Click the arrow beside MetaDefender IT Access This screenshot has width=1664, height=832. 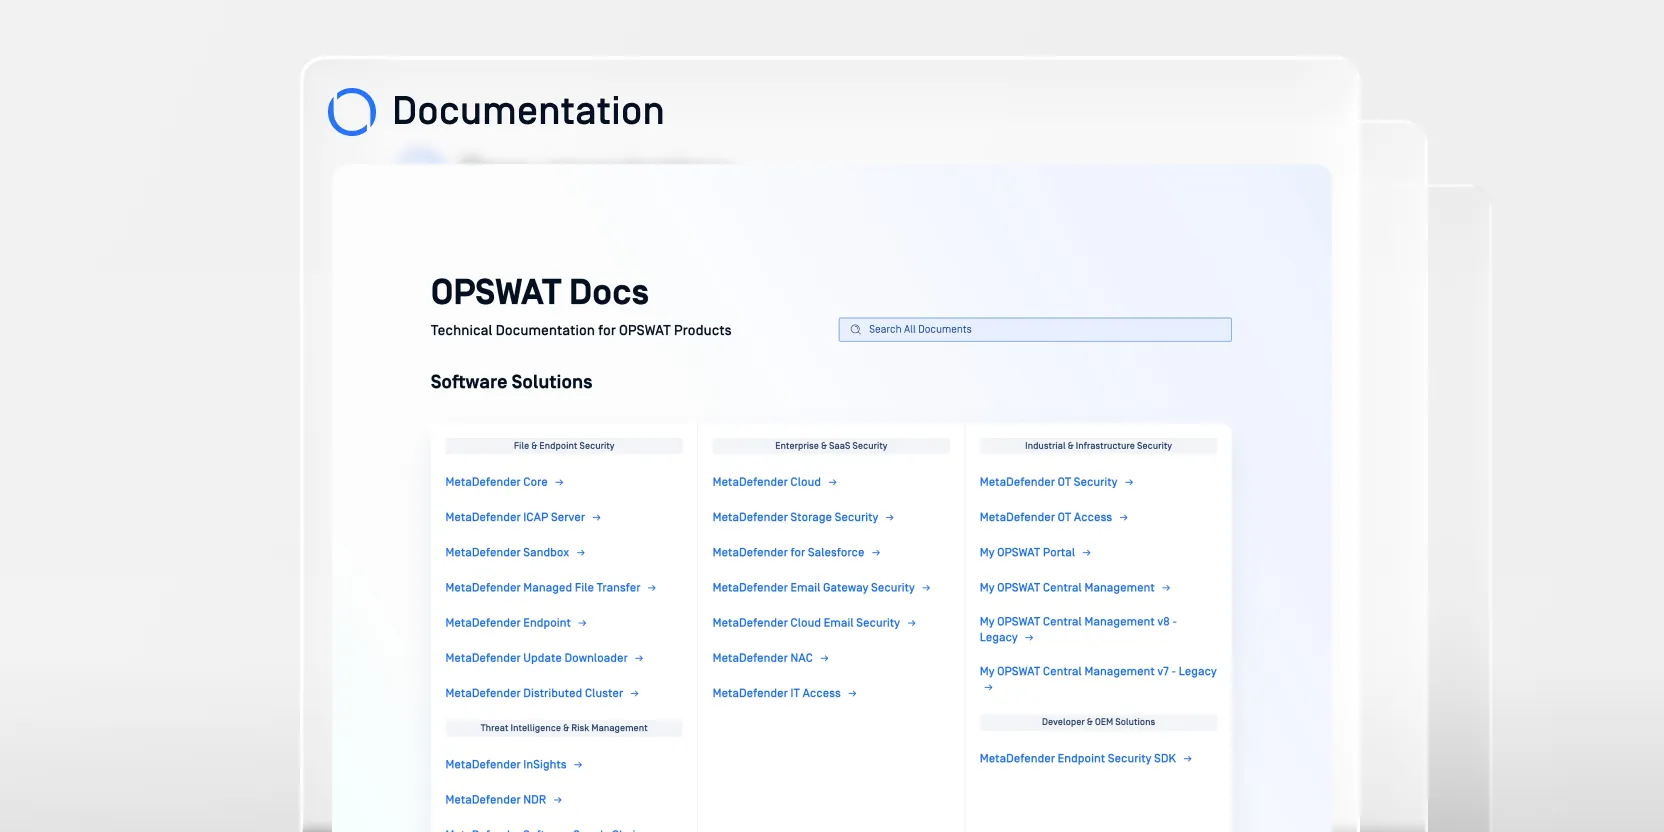pos(853,694)
